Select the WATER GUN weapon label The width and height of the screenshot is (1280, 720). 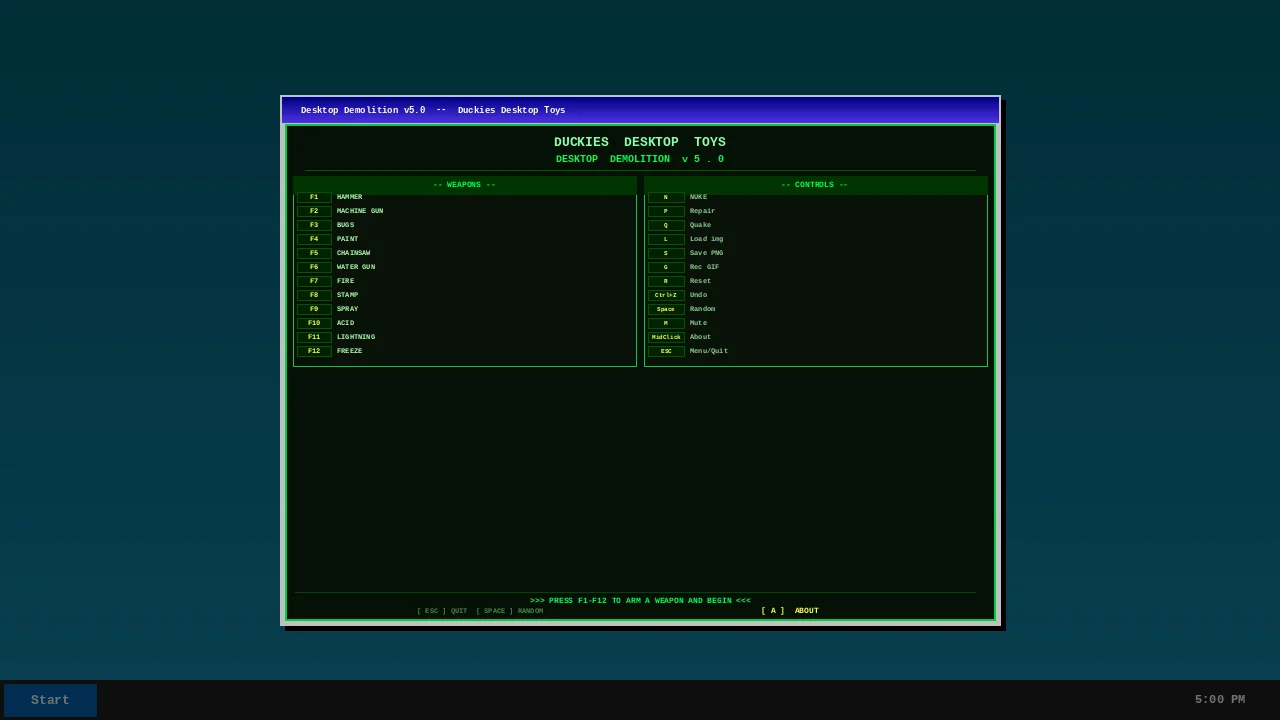(x=356, y=267)
